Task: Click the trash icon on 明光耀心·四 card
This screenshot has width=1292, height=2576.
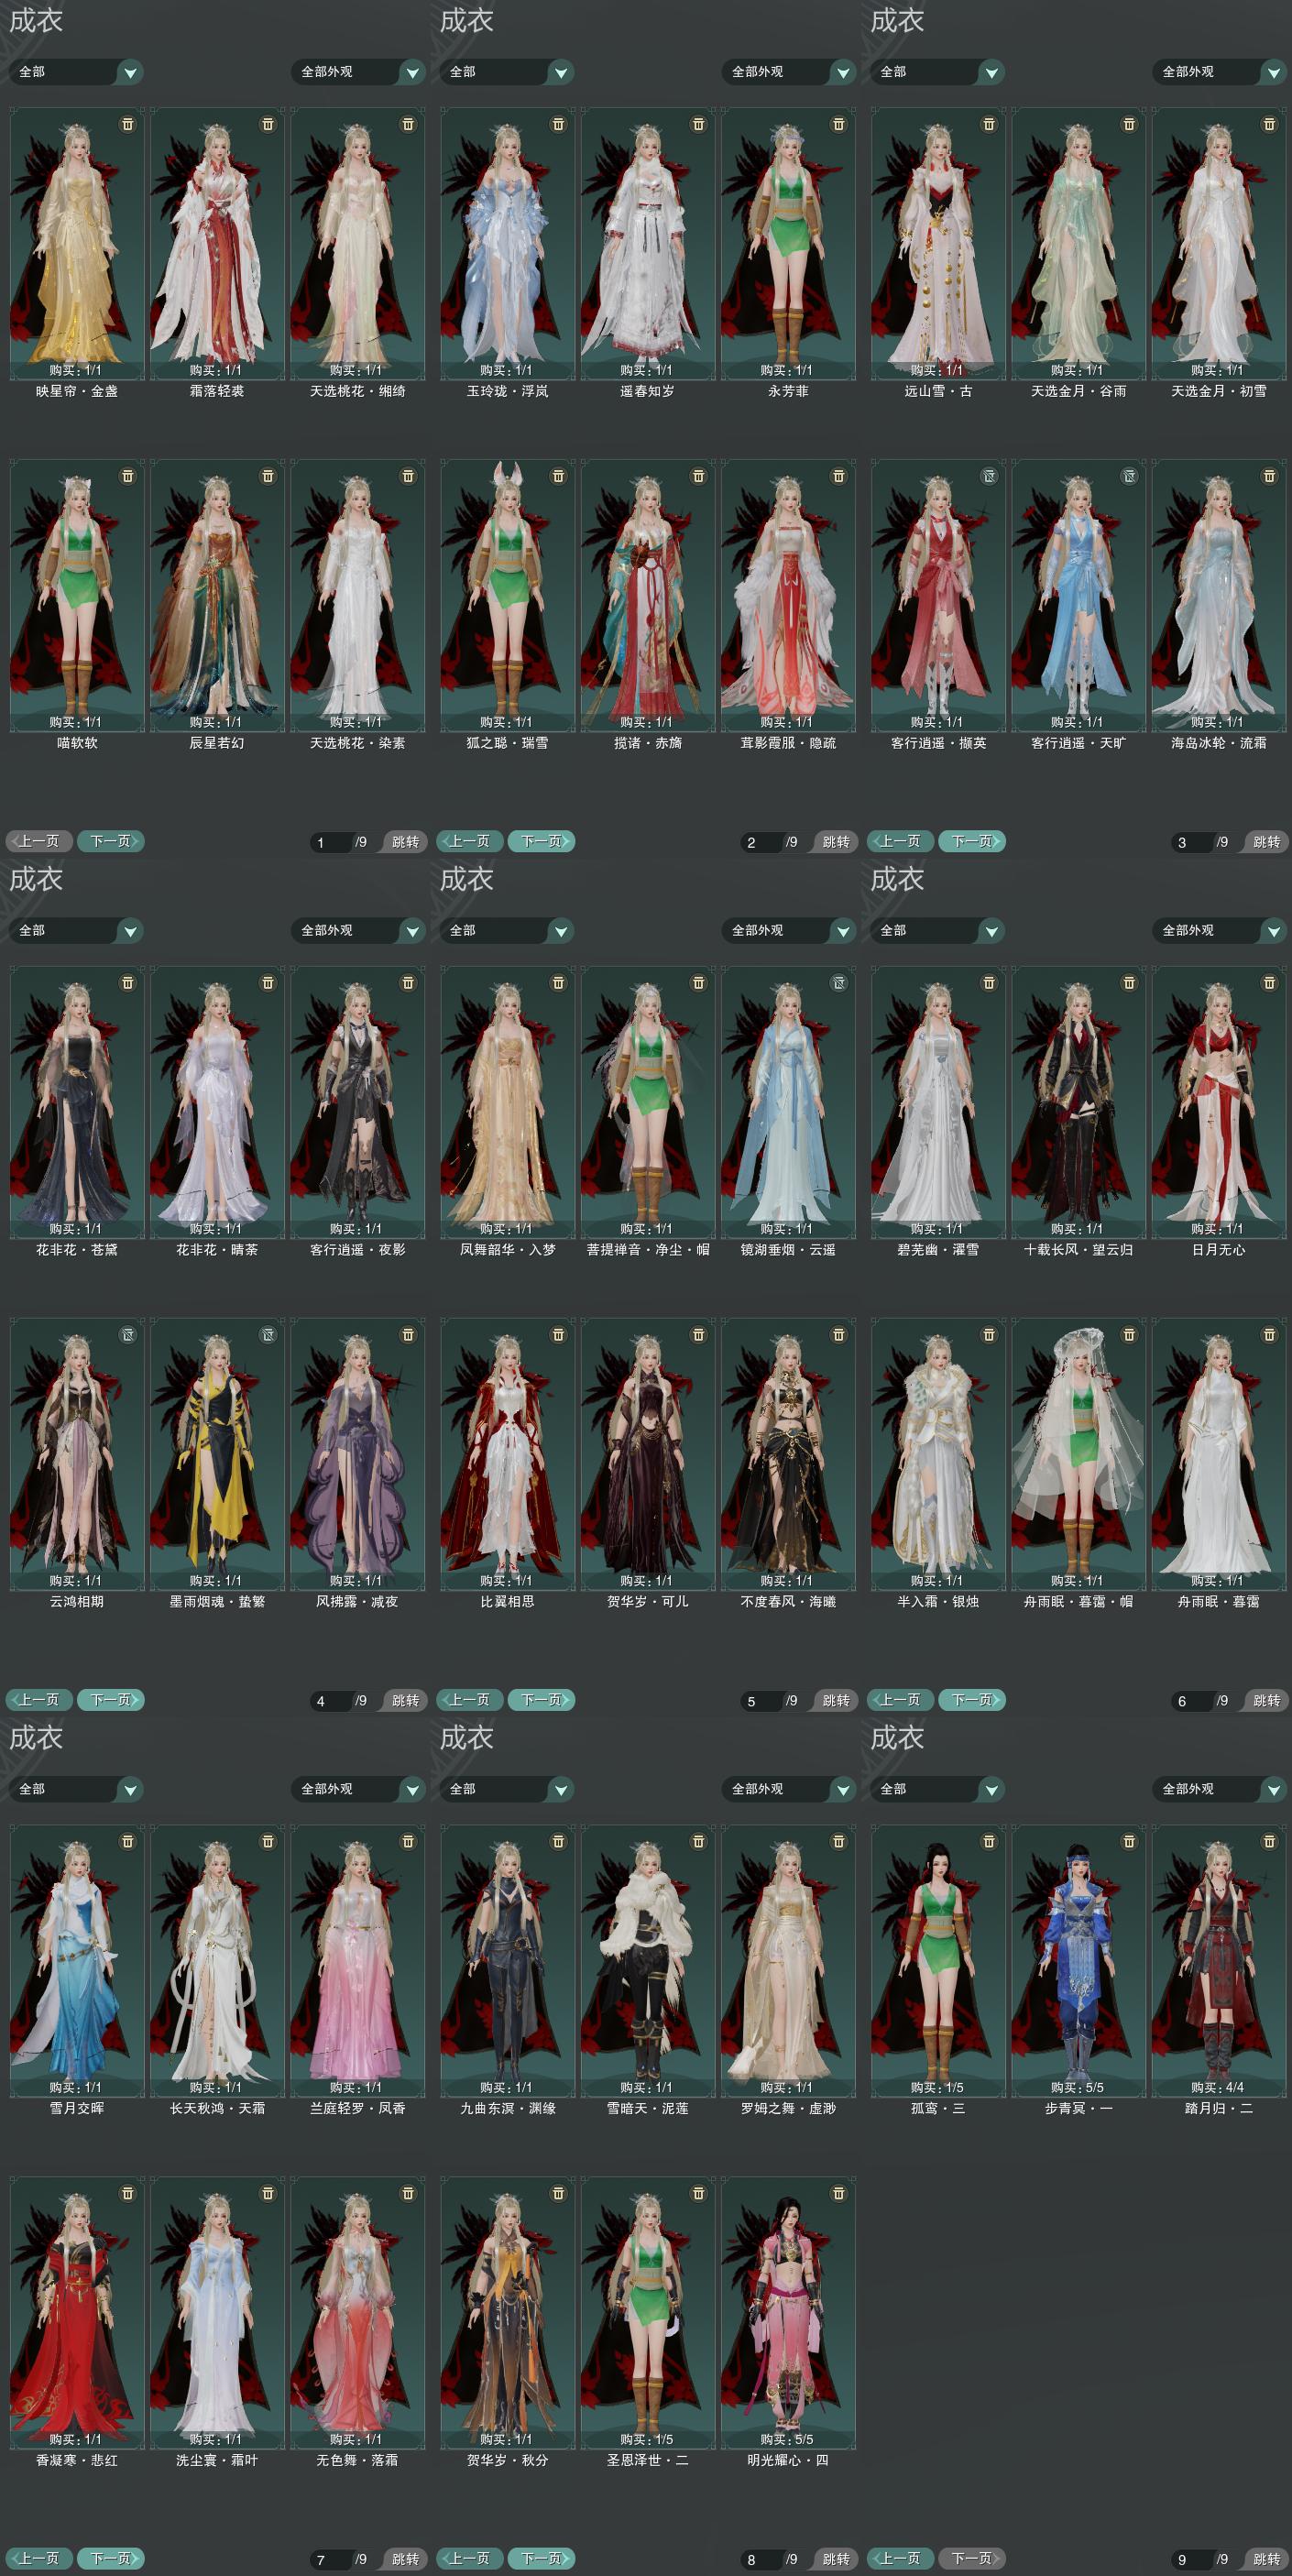Action: point(838,2193)
